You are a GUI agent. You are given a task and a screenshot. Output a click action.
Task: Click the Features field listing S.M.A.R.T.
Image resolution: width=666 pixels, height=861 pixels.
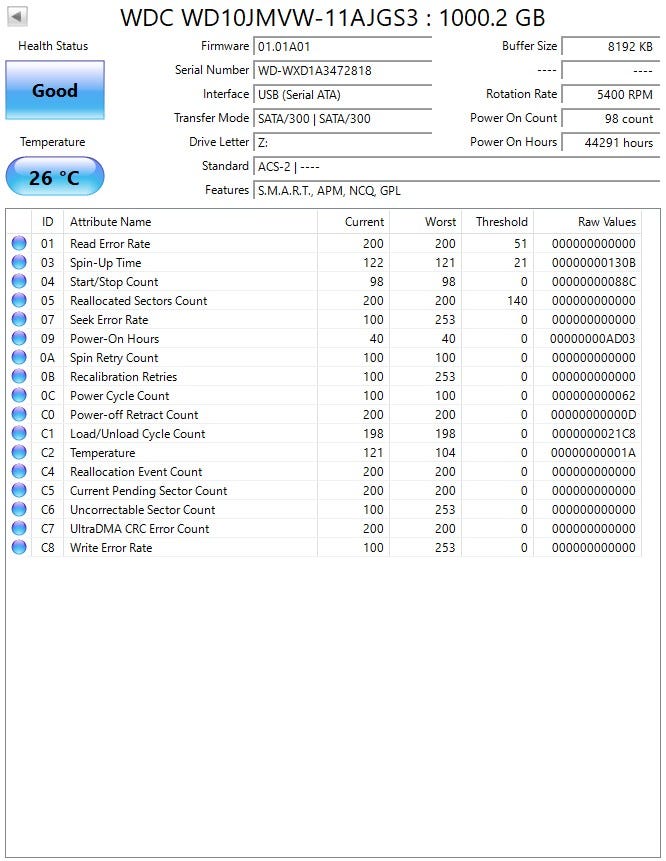(x=450, y=191)
